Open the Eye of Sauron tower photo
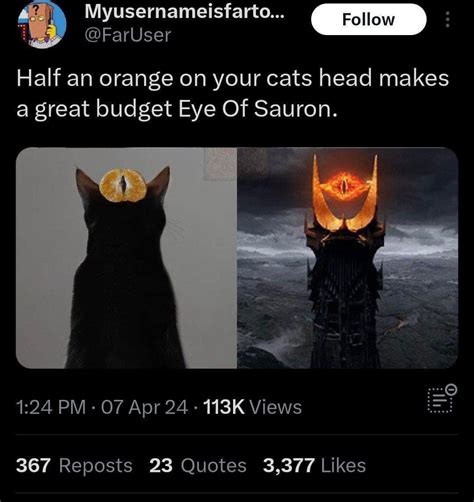474x502 pixels. pos(348,258)
